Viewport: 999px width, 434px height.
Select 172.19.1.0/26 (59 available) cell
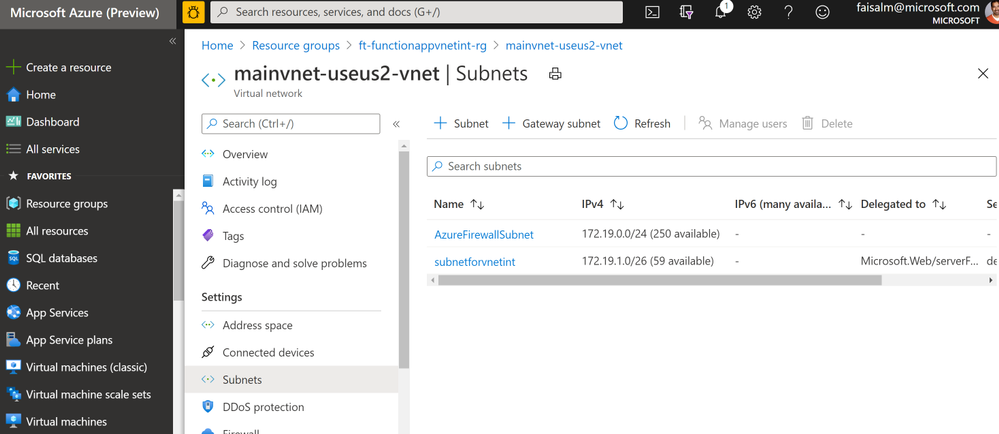[648, 261]
